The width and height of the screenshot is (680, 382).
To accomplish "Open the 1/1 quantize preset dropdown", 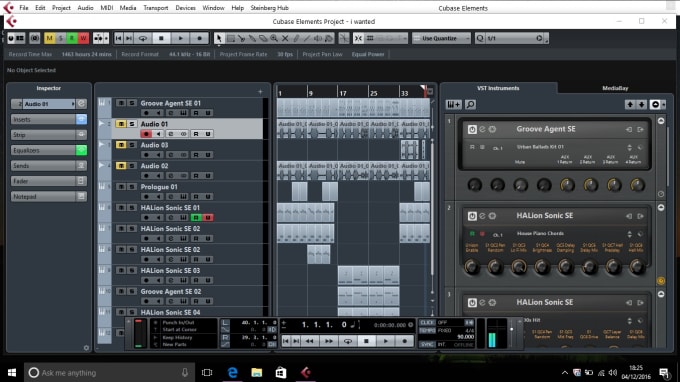I will click(x=515, y=38).
